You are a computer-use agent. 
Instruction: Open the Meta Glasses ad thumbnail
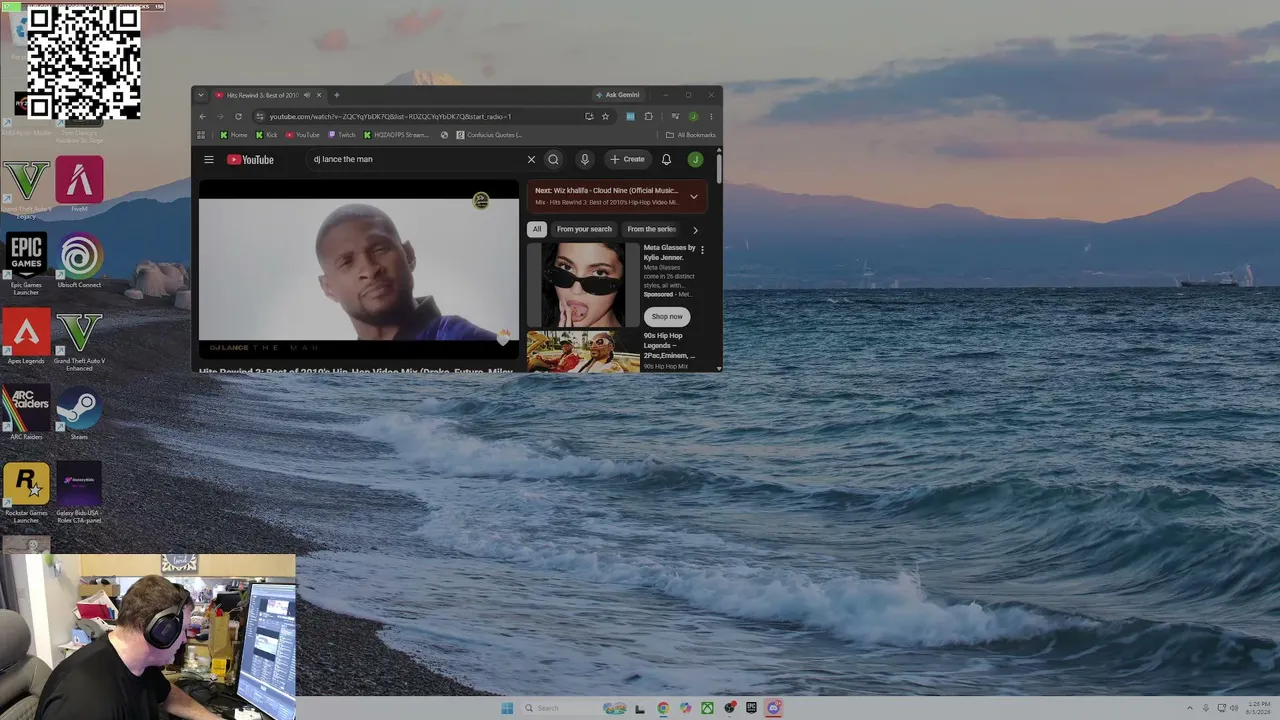coord(583,285)
